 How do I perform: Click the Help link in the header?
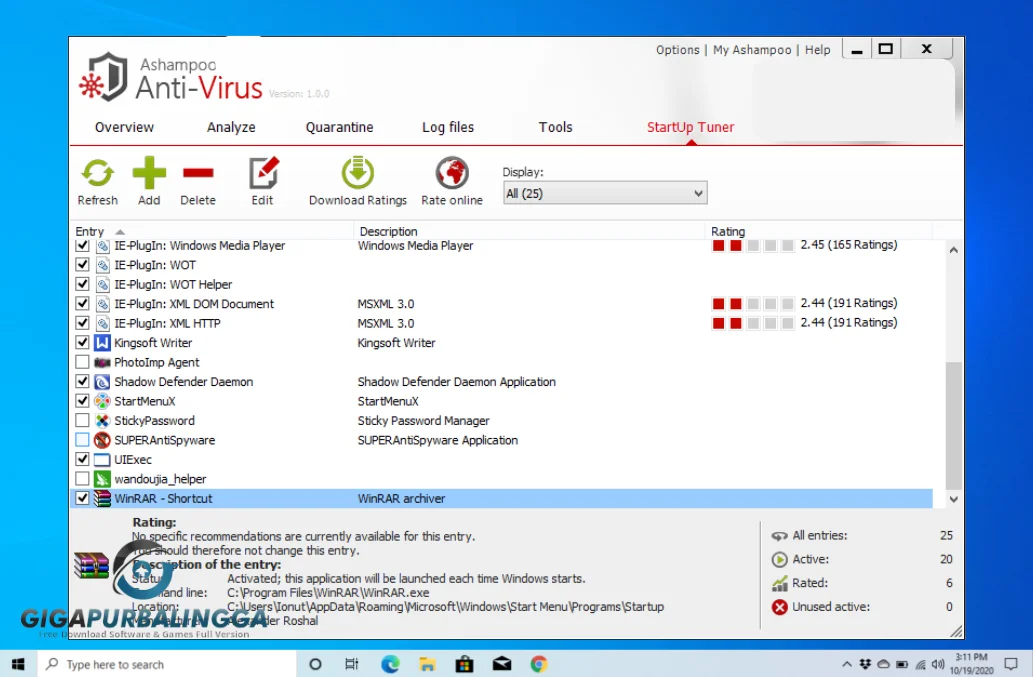[817, 49]
